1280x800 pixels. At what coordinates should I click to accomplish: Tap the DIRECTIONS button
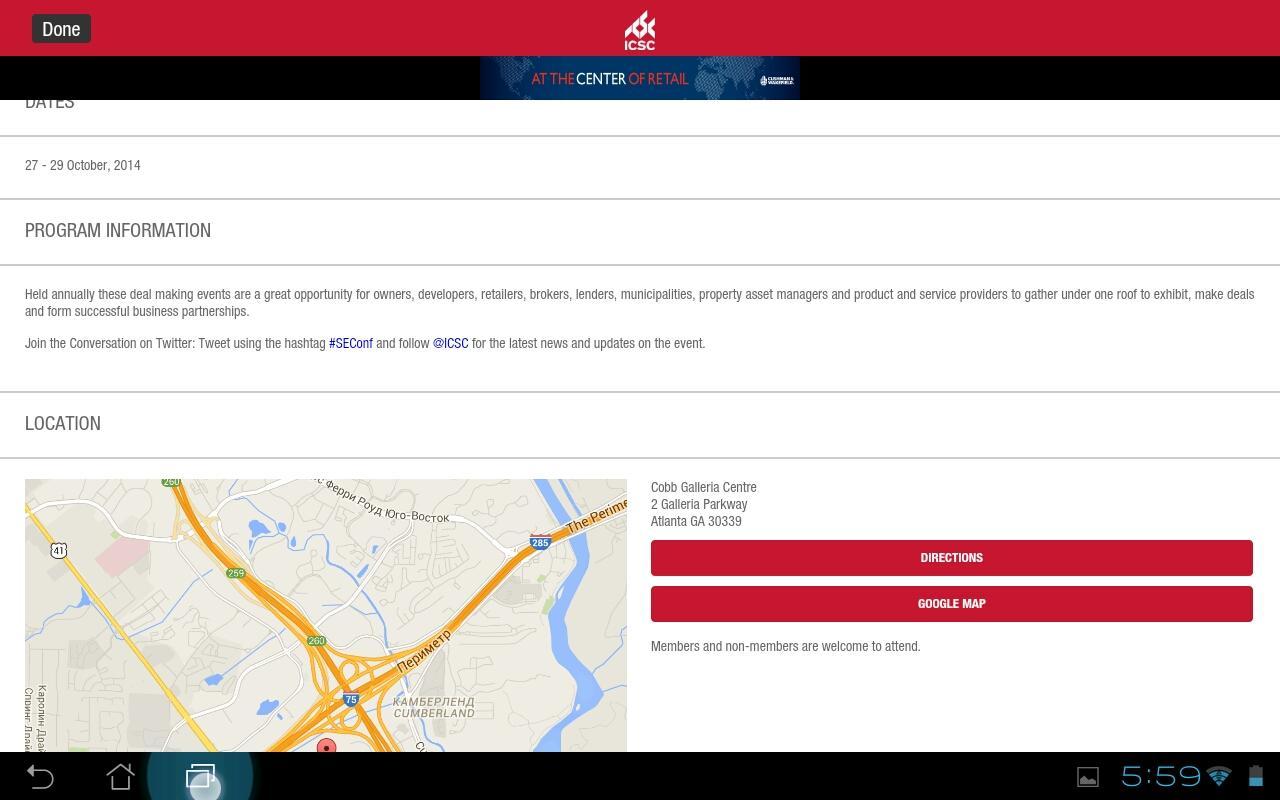(x=951, y=557)
